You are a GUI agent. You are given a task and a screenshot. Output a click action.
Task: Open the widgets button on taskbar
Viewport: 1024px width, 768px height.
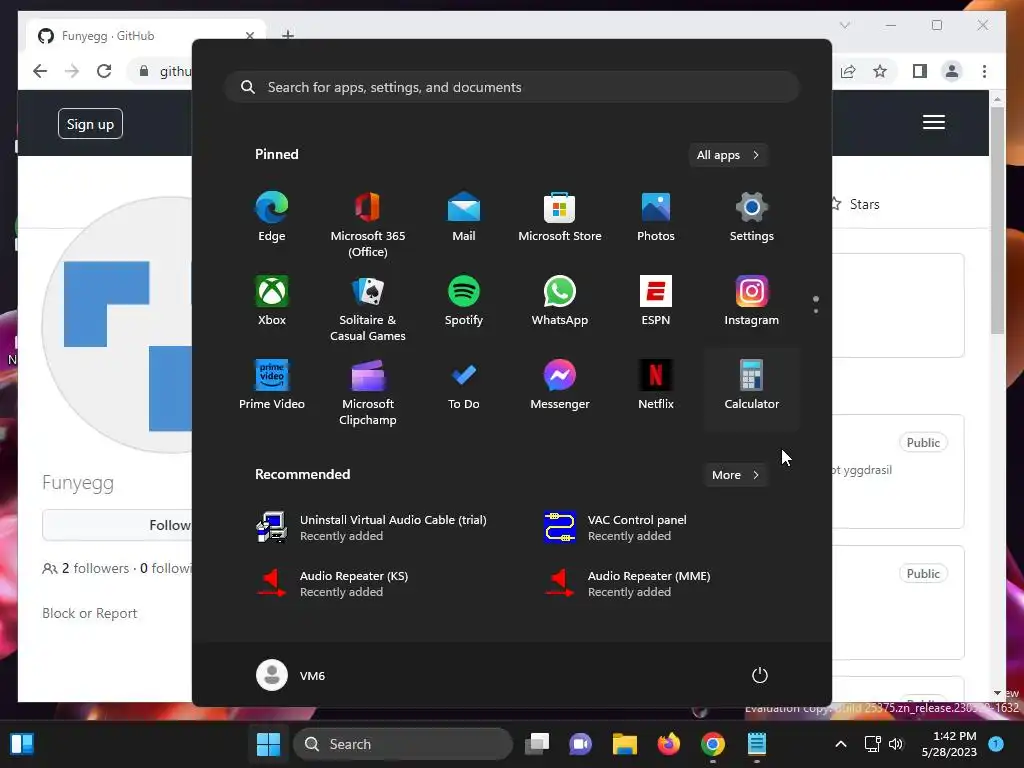tap(22, 744)
